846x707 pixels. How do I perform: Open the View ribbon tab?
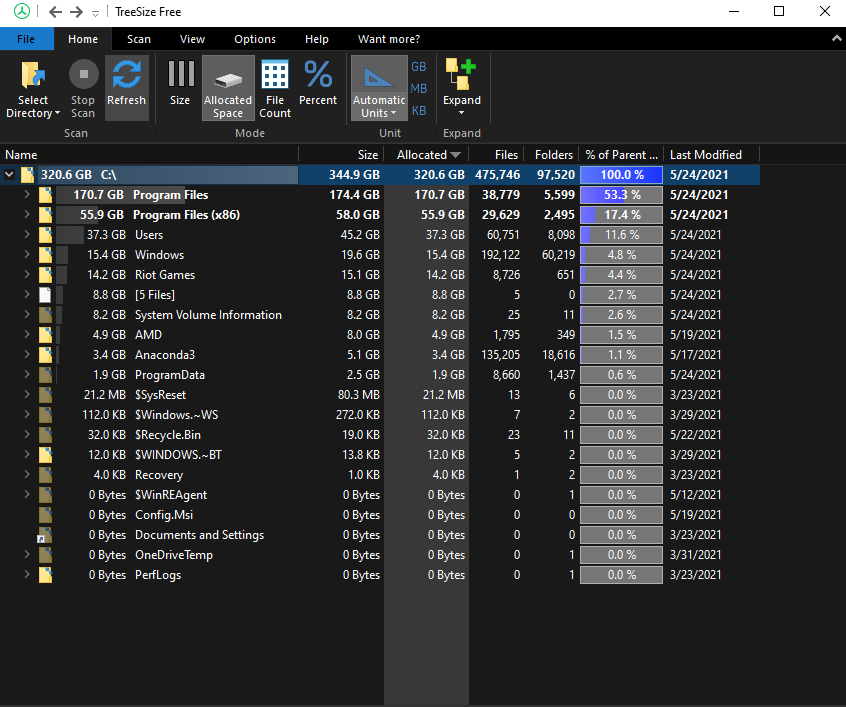192,39
